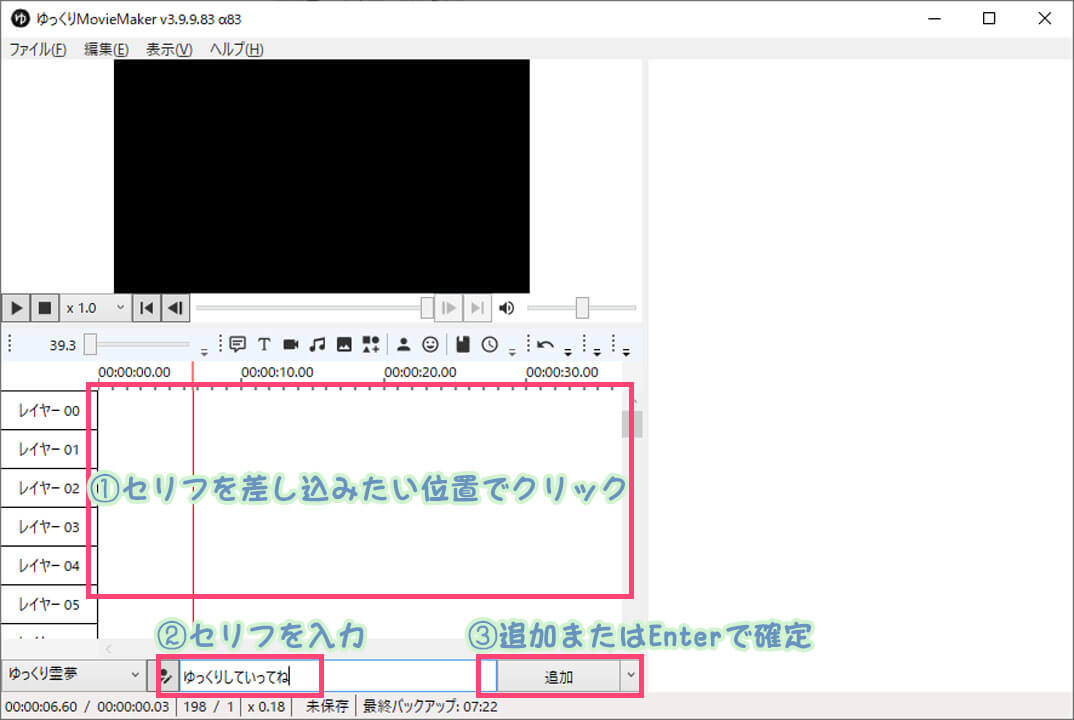Click the black video preview area

321,176
